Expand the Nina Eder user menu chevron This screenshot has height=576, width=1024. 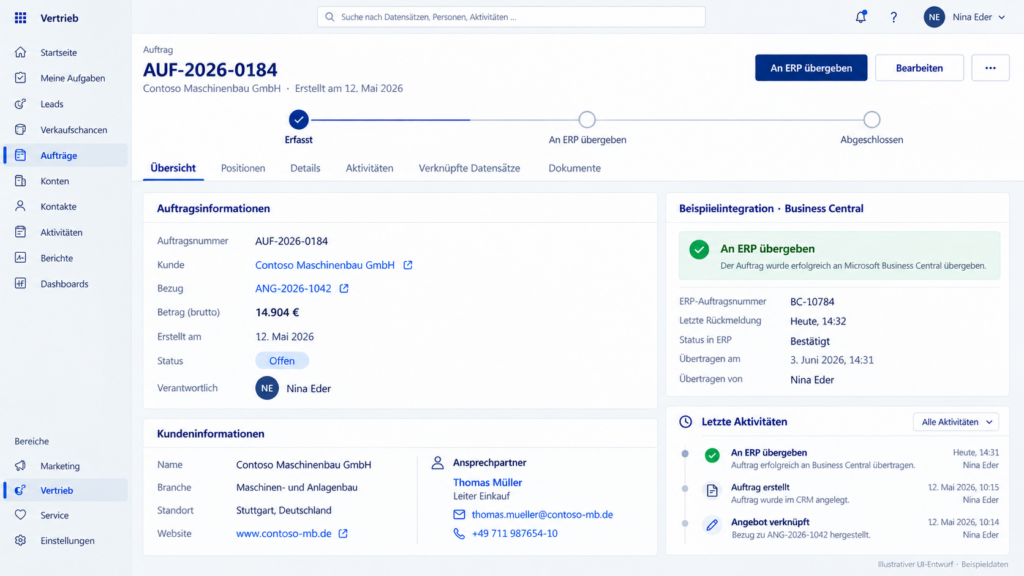pos(1002,18)
